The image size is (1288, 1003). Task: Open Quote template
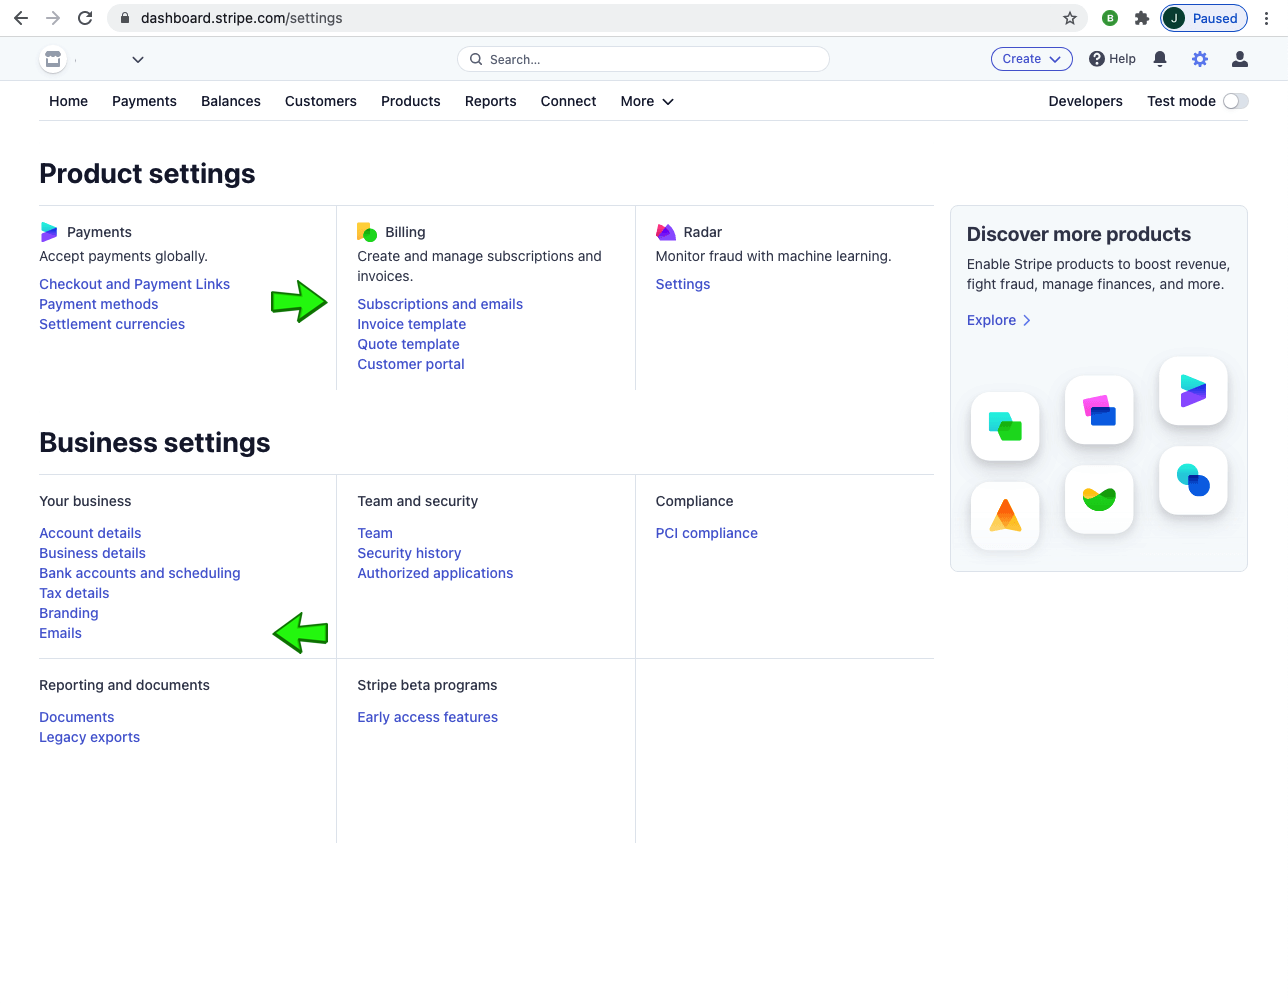pyautogui.click(x=408, y=344)
